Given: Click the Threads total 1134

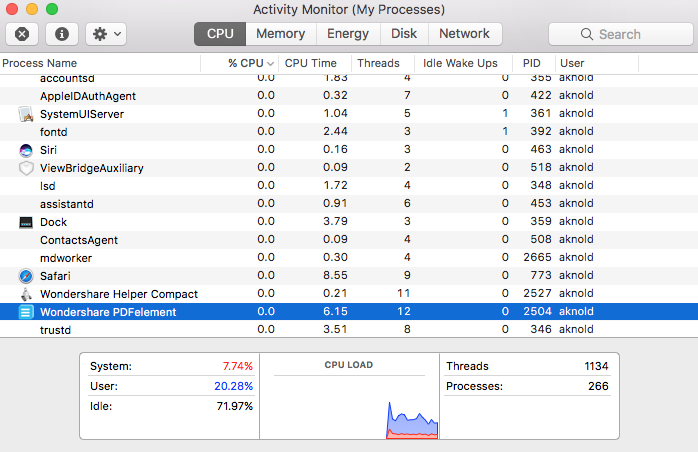Looking at the screenshot, I should 596,366.
